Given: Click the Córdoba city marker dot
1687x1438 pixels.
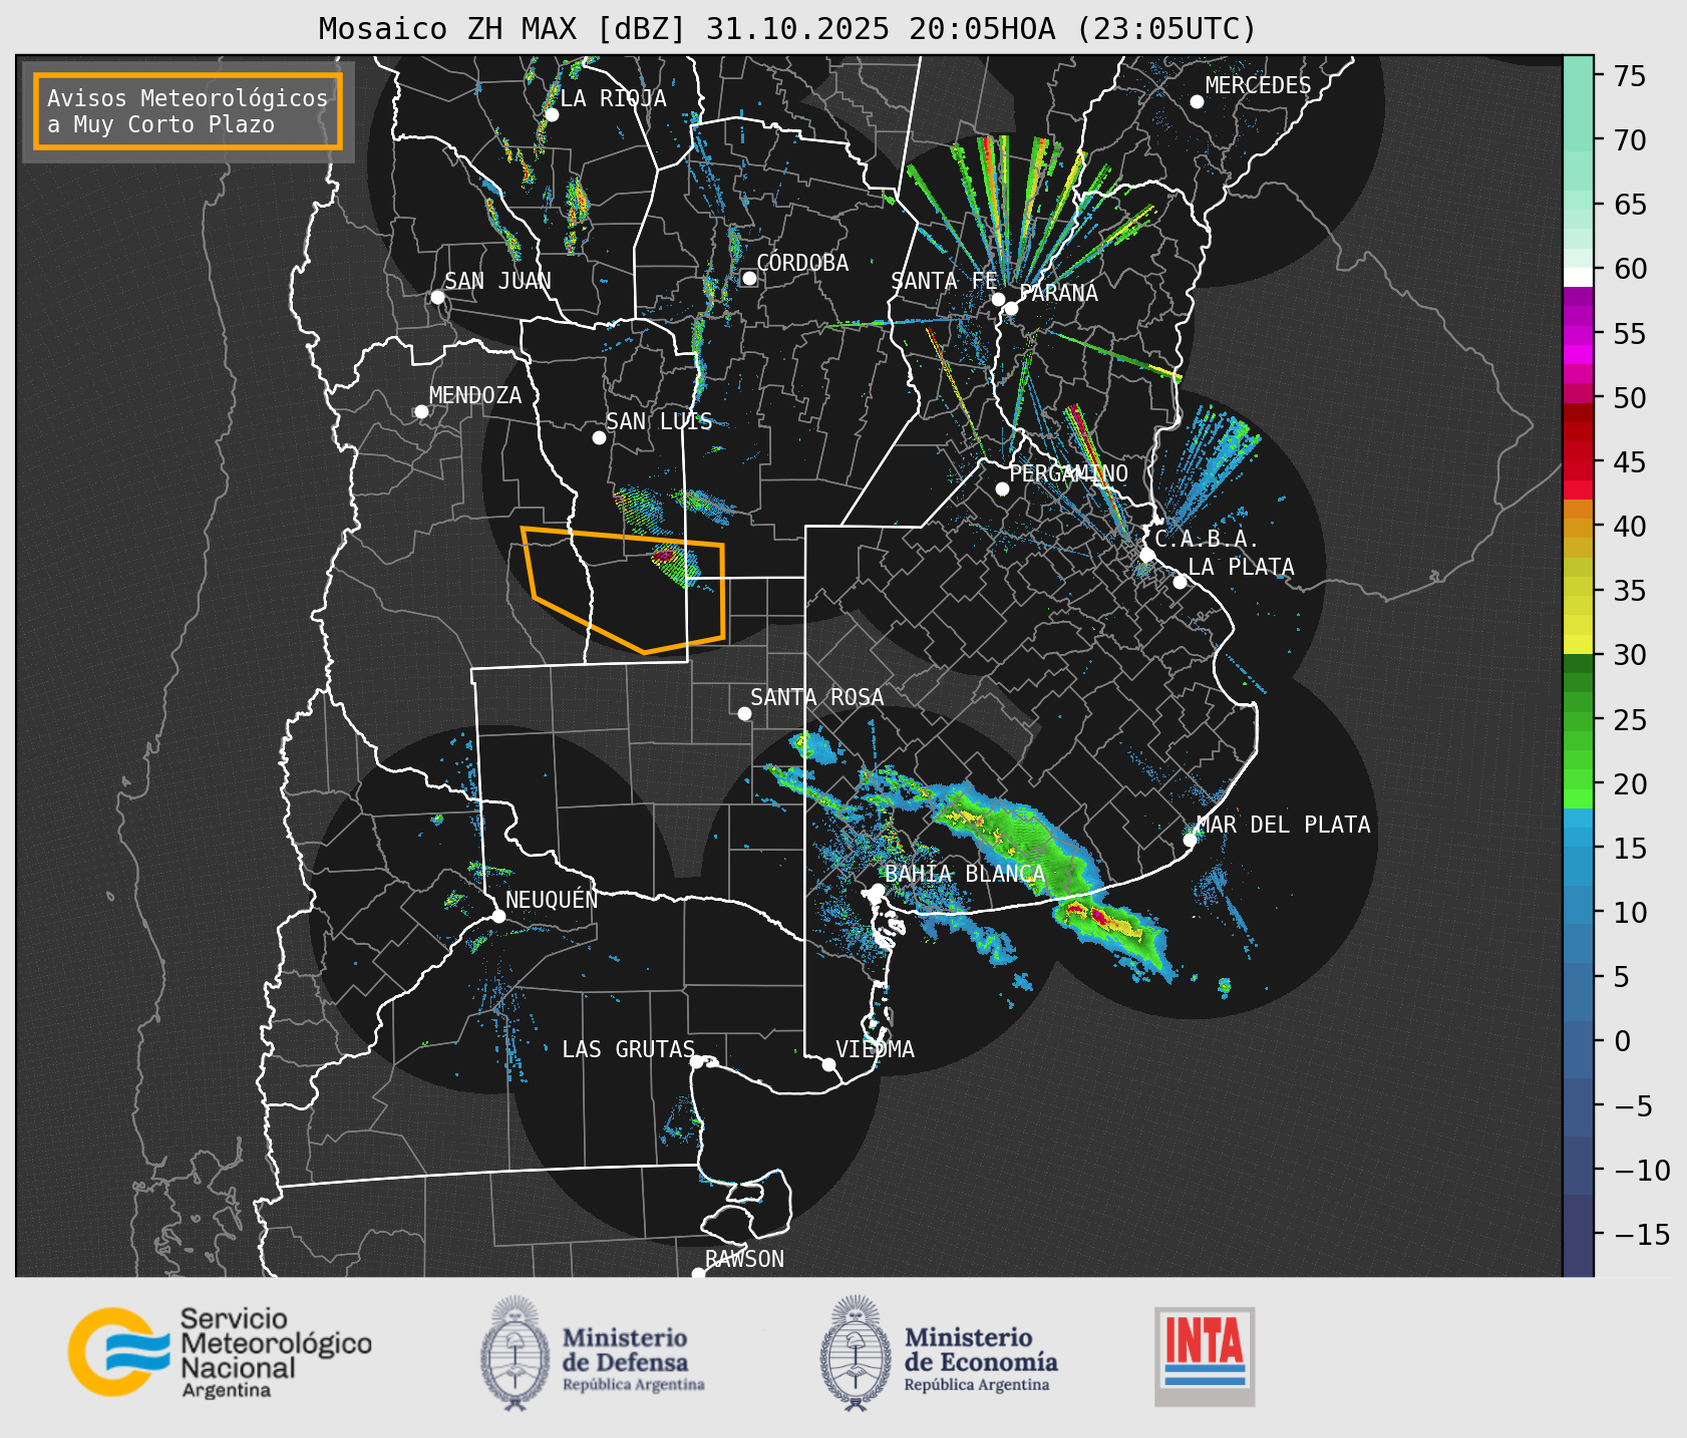Looking at the screenshot, I should (749, 278).
